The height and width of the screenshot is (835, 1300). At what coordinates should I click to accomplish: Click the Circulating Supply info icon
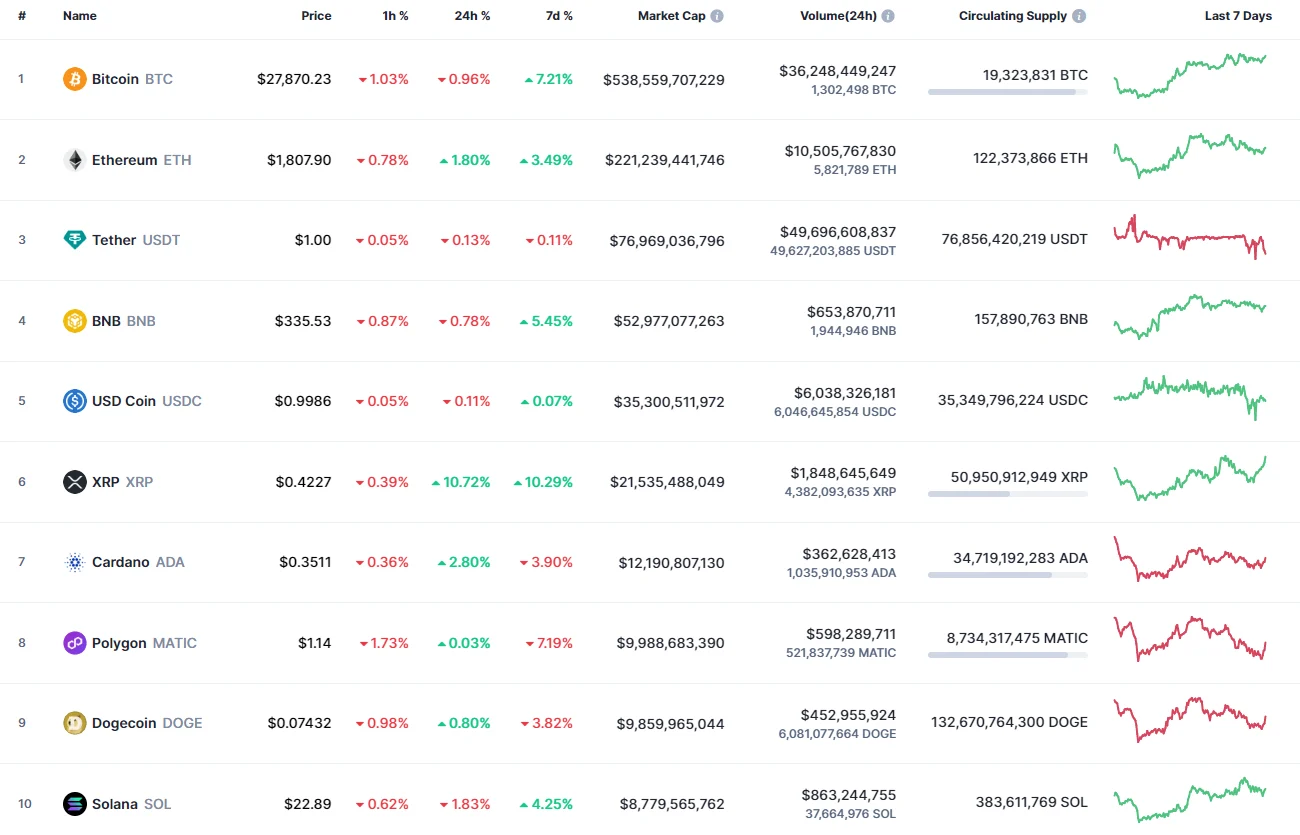[x=1078, y=15]
